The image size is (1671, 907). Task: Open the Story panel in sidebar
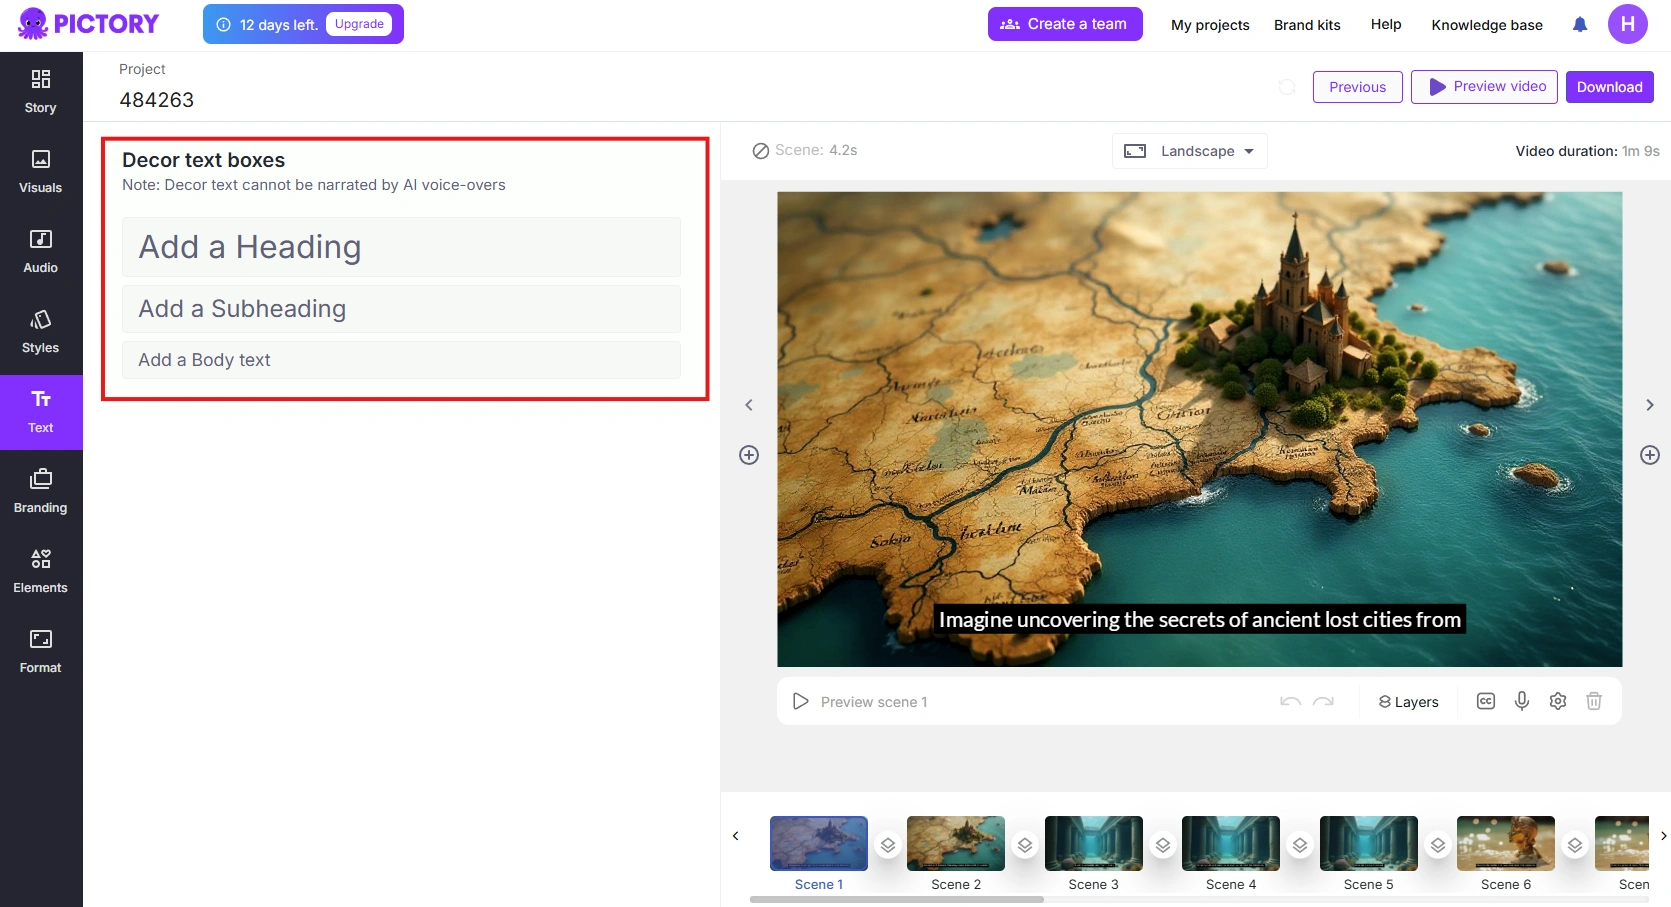point(40,91)
